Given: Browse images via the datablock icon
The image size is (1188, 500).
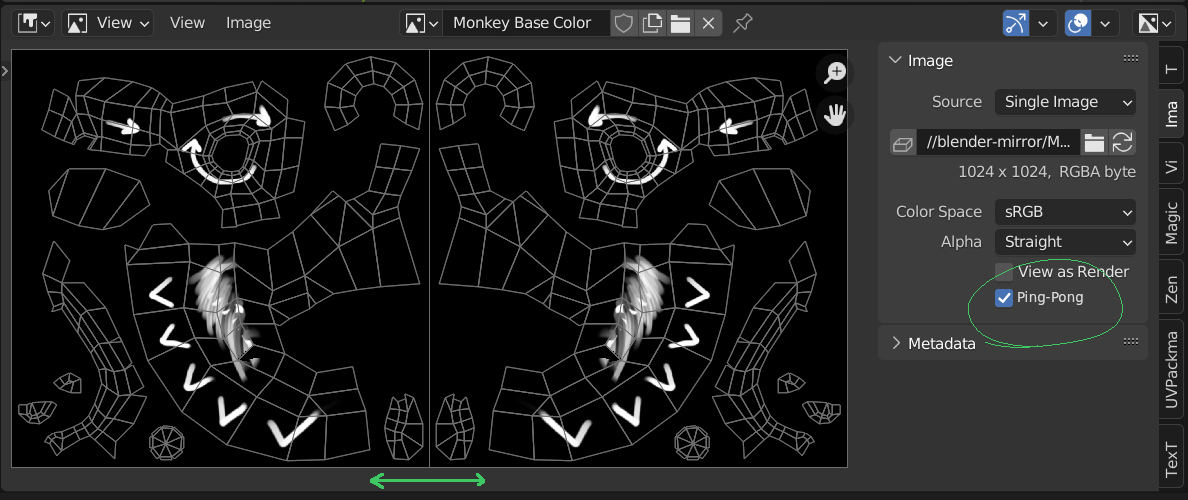Looking at the screenshot, I should pos(421,23).
